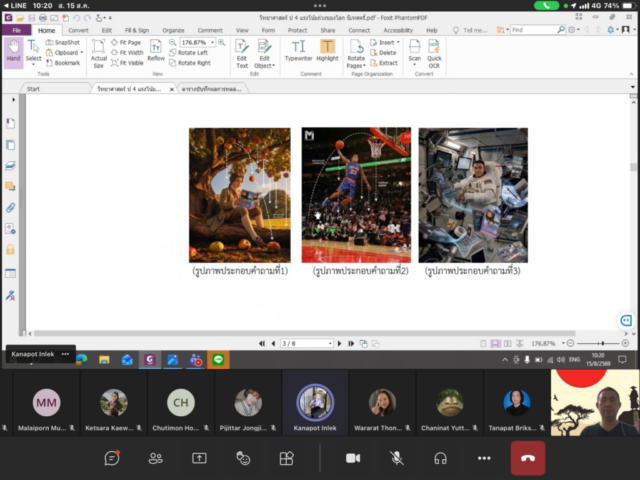640x480 pixels.
Task: Expand the left navigation panel arrow
Action: (13, 100)
